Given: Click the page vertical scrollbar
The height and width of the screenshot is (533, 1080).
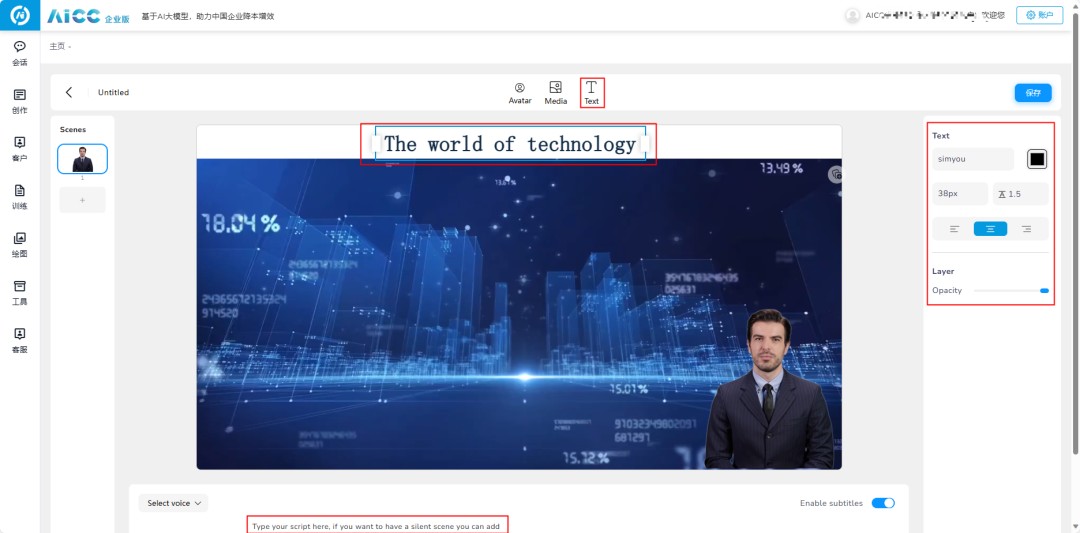Looking at the screenshot, I should coord(1076,234).
